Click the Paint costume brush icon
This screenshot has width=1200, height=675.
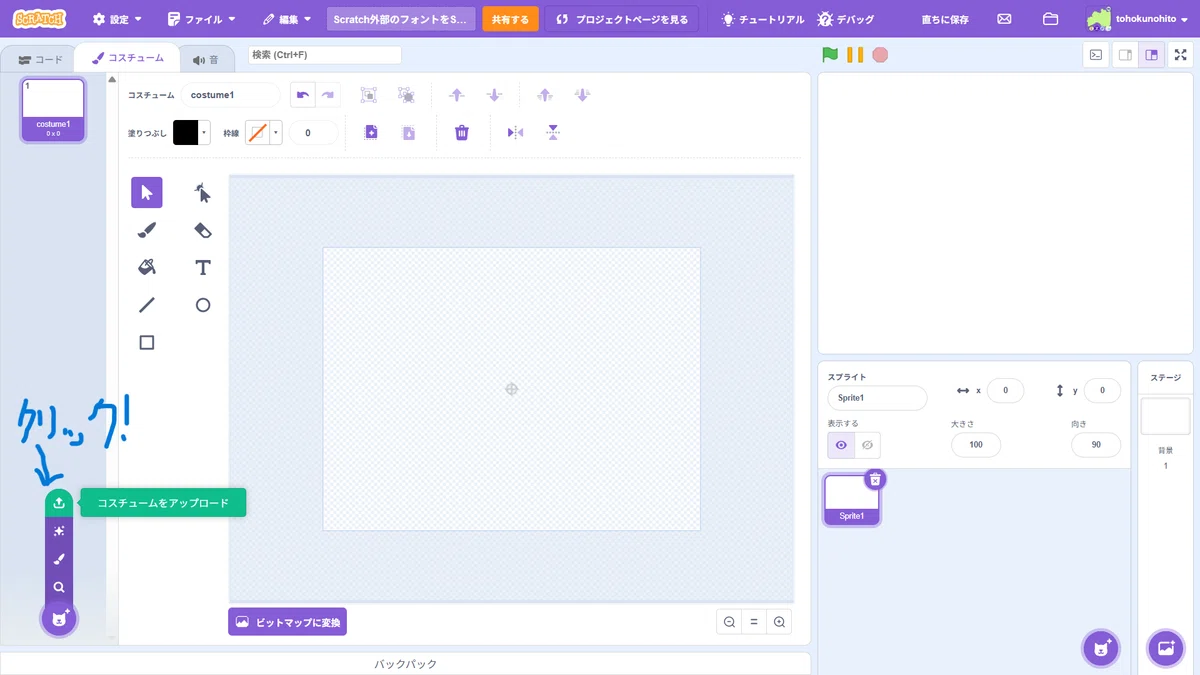point(59,559)
